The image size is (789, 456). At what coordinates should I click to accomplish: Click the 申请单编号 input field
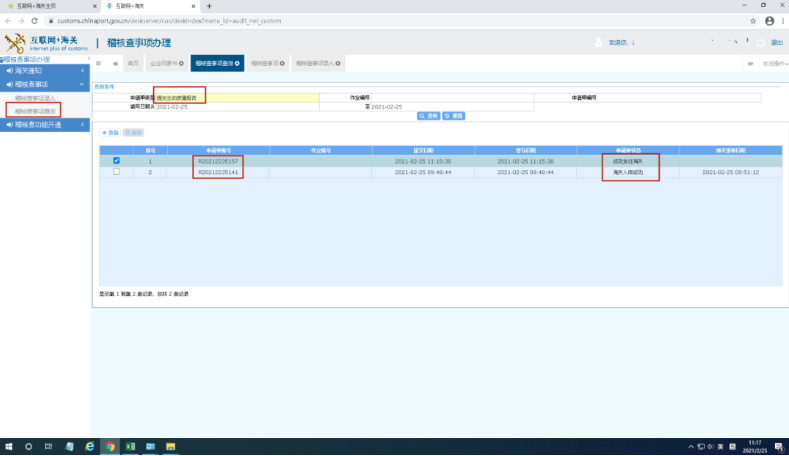pyautogui.click(x=679, y=98)
